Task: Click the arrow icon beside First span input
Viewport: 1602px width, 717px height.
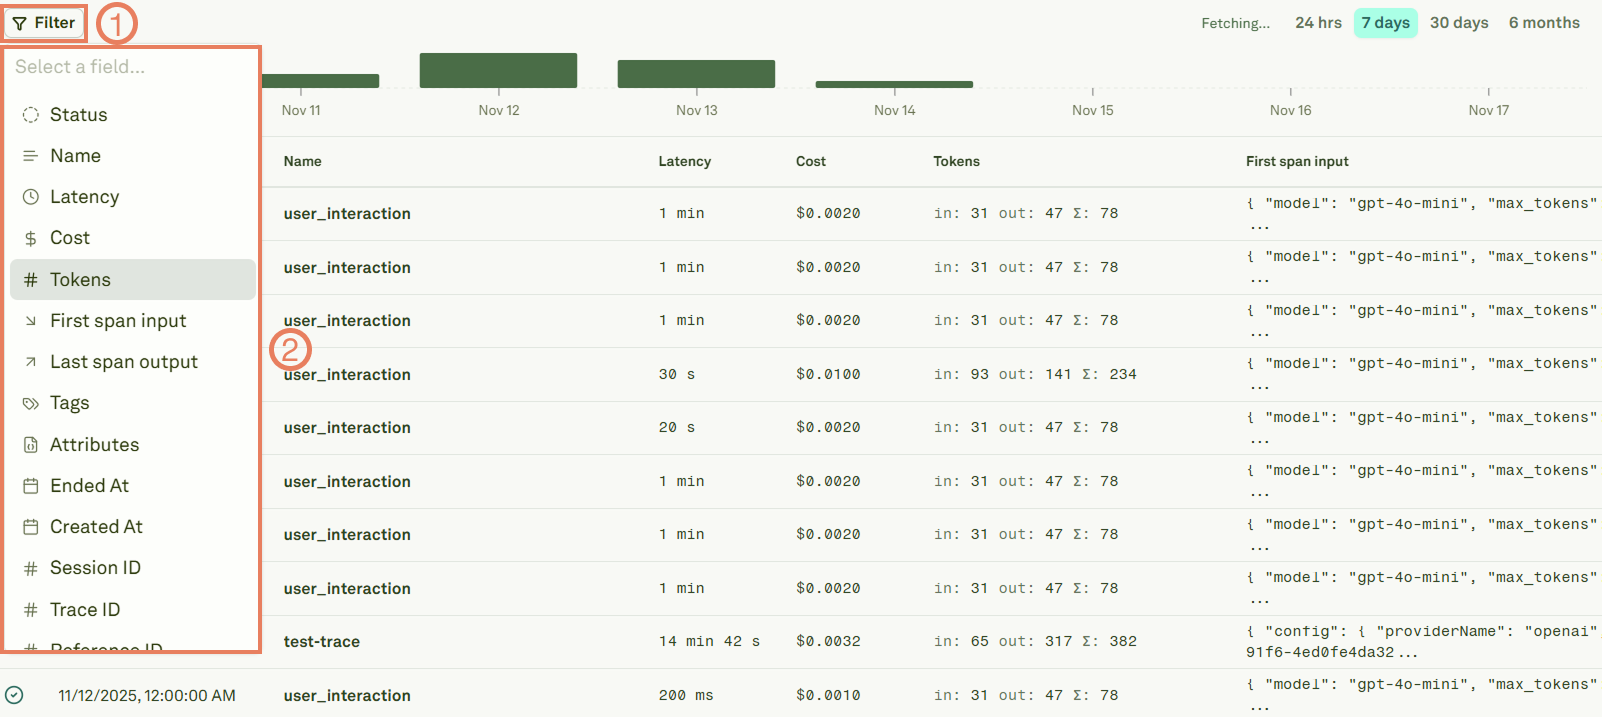Action: pyautogui.click(x=31, y=321)
